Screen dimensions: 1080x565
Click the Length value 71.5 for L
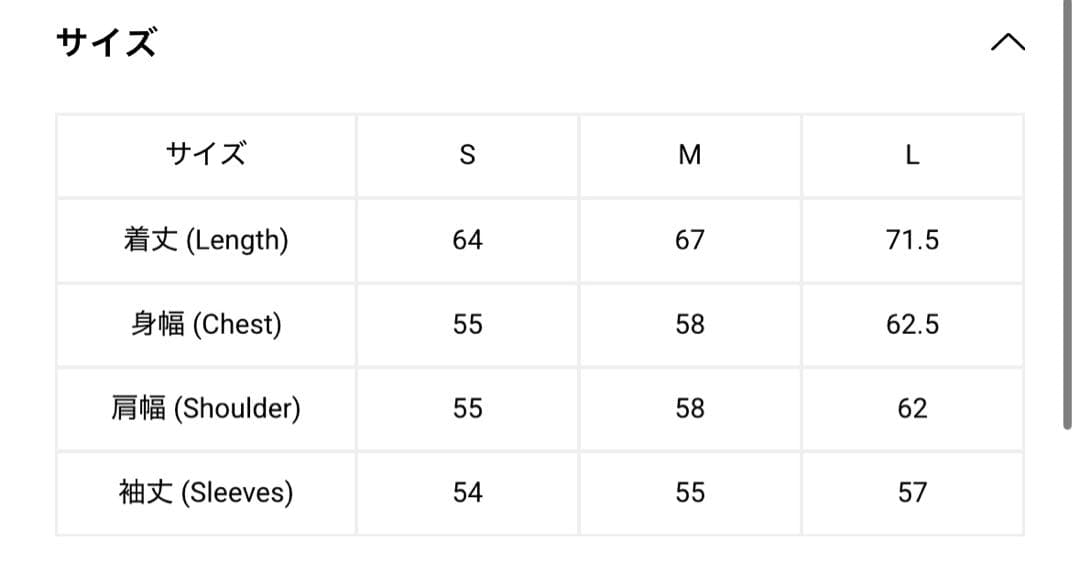click(x=911, y=240)
